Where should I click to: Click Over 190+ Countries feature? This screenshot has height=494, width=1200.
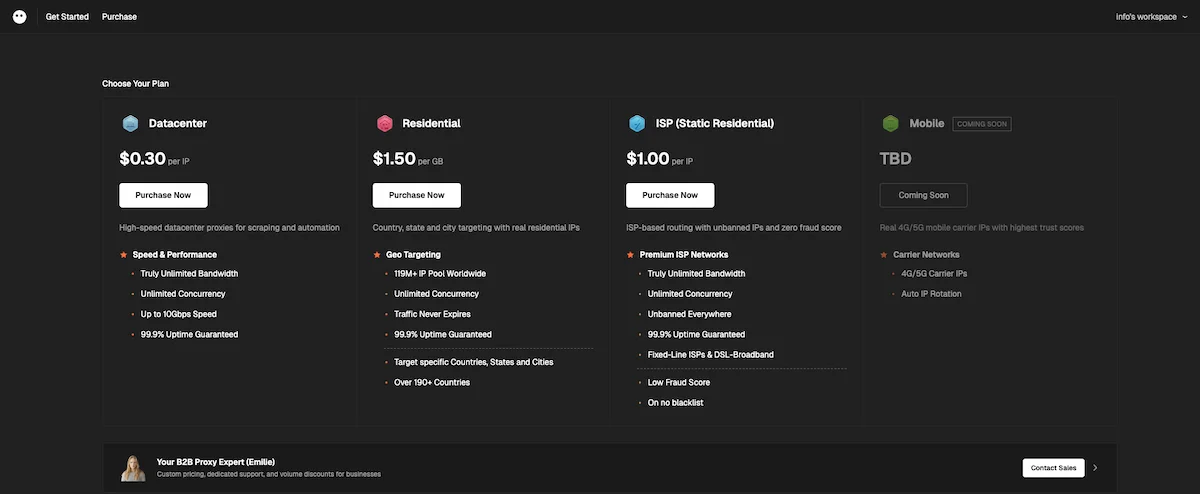pyautogui.click(x=432, y=382)
